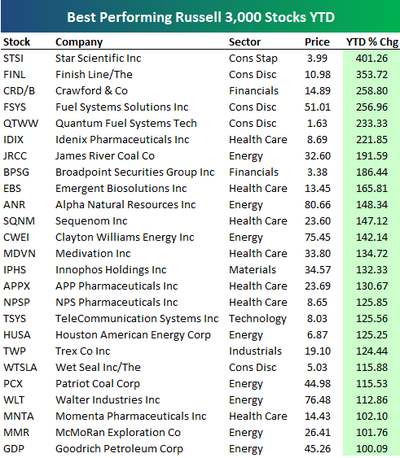The height and width of the screenshot is (458, 400).
Task: Click the QTWW ticker symbol
Action: 21,123
